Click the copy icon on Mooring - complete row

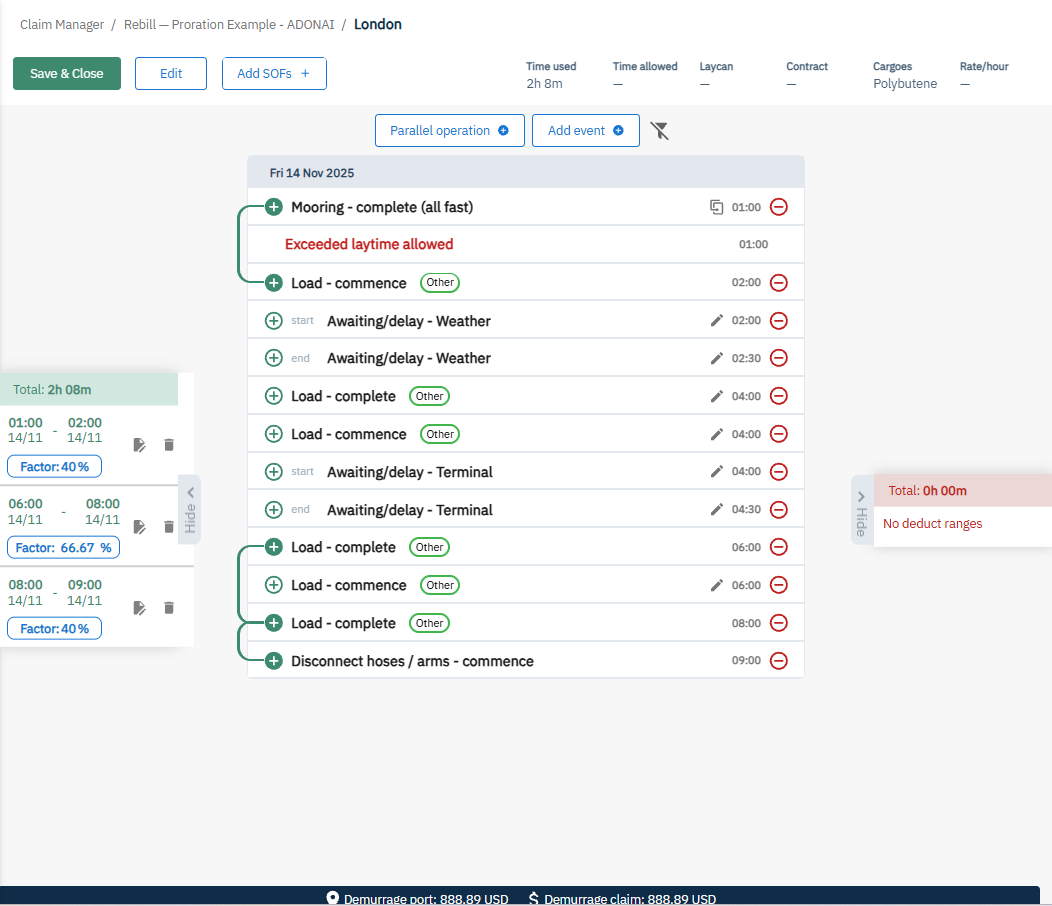point(716,207)
